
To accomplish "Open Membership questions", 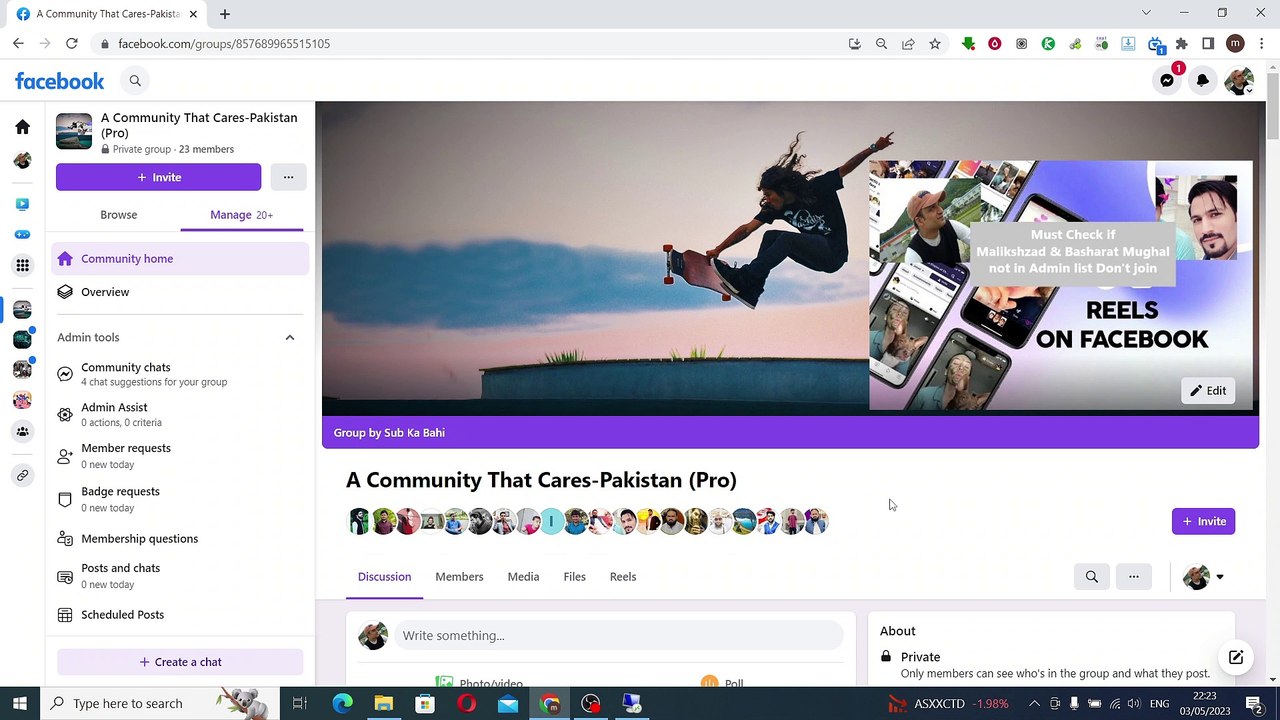I will [180, 539].
